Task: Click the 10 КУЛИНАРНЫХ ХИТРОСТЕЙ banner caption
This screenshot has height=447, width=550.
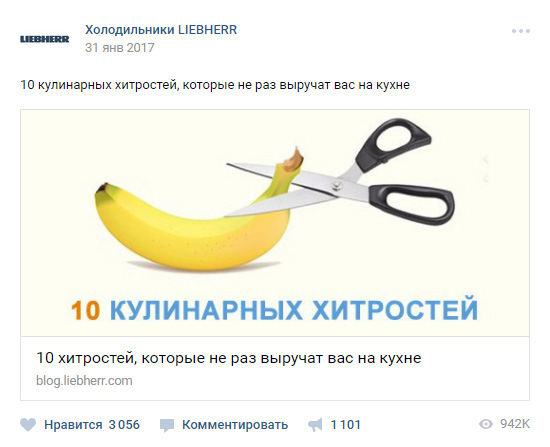Action: (274, 309)
